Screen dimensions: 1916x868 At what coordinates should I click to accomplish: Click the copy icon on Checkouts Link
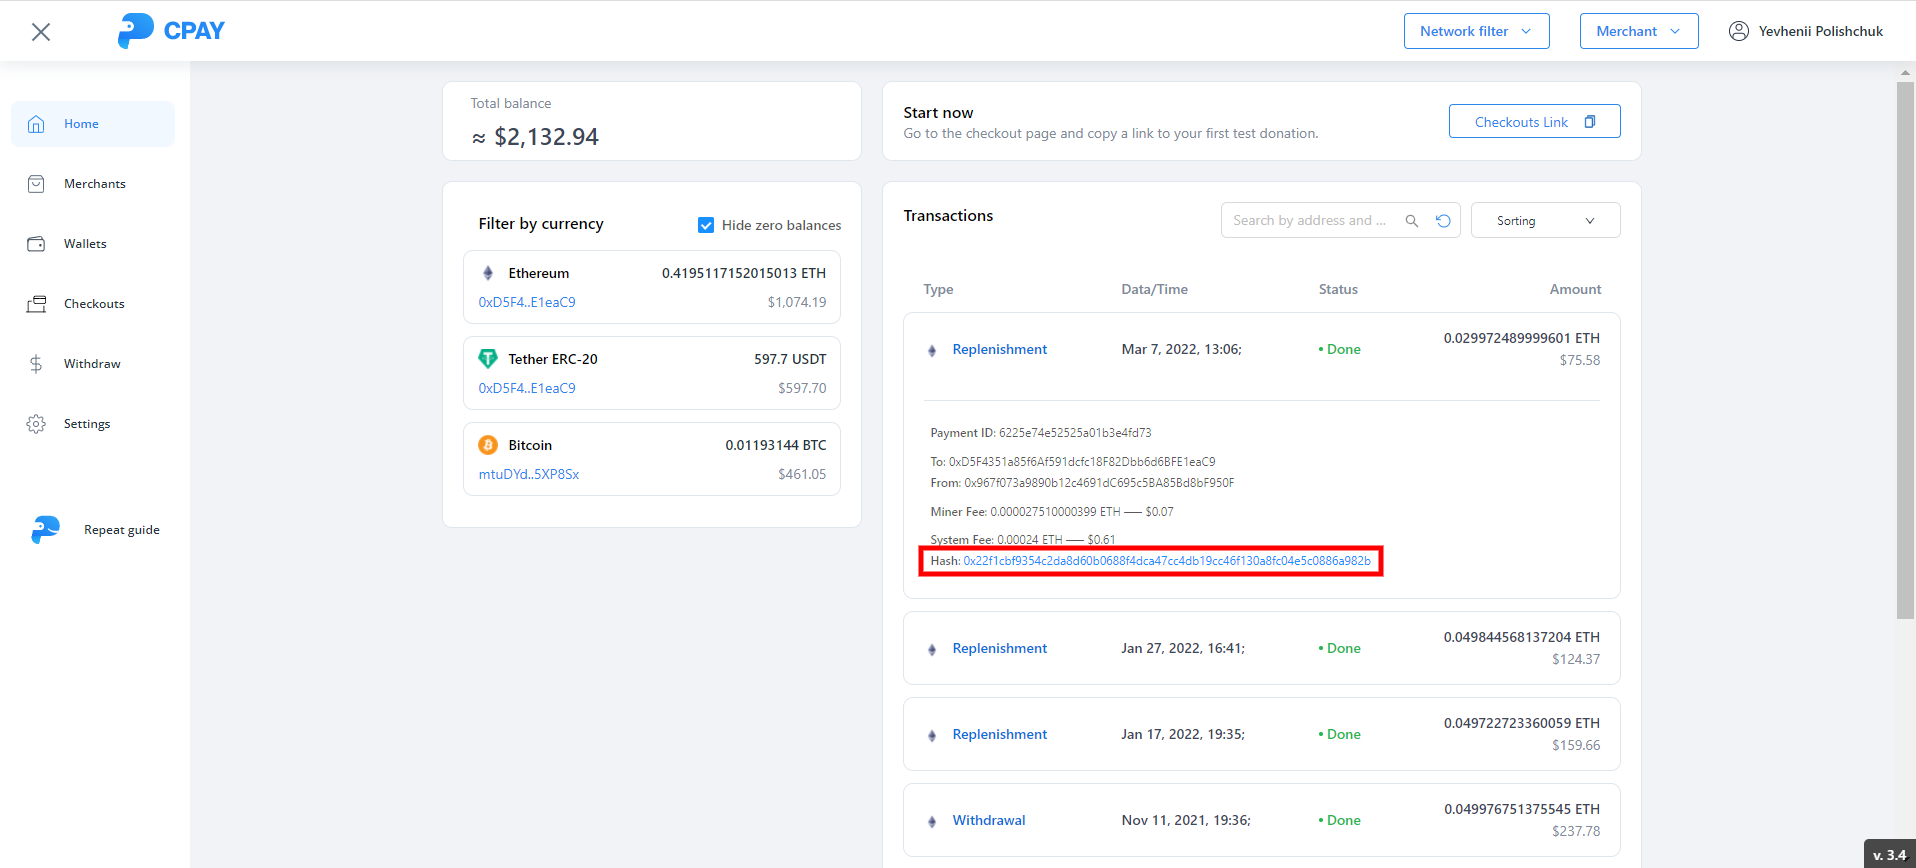1590,122
